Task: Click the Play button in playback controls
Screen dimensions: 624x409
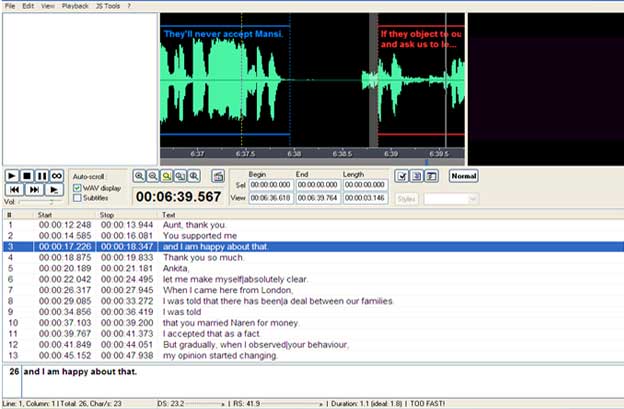Action: click(x=12, y=176)
